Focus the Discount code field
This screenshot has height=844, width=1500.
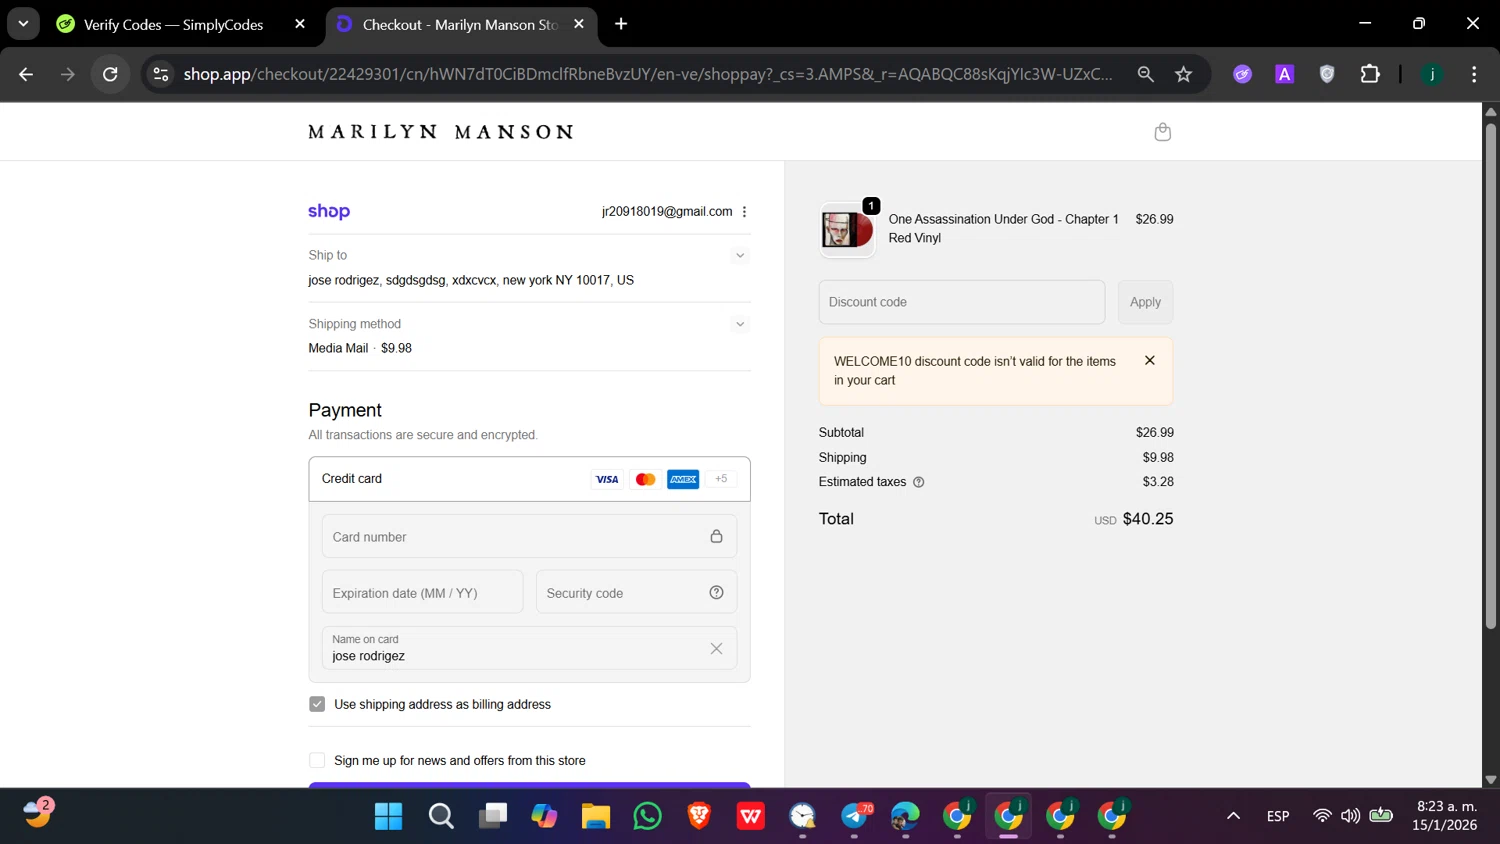click(x=962, y=302)
